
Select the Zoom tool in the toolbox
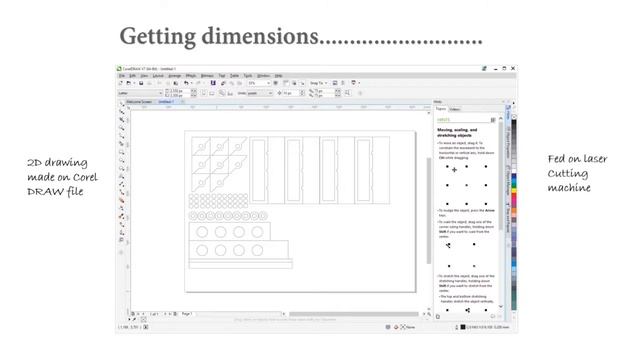(x=122, y=128)
